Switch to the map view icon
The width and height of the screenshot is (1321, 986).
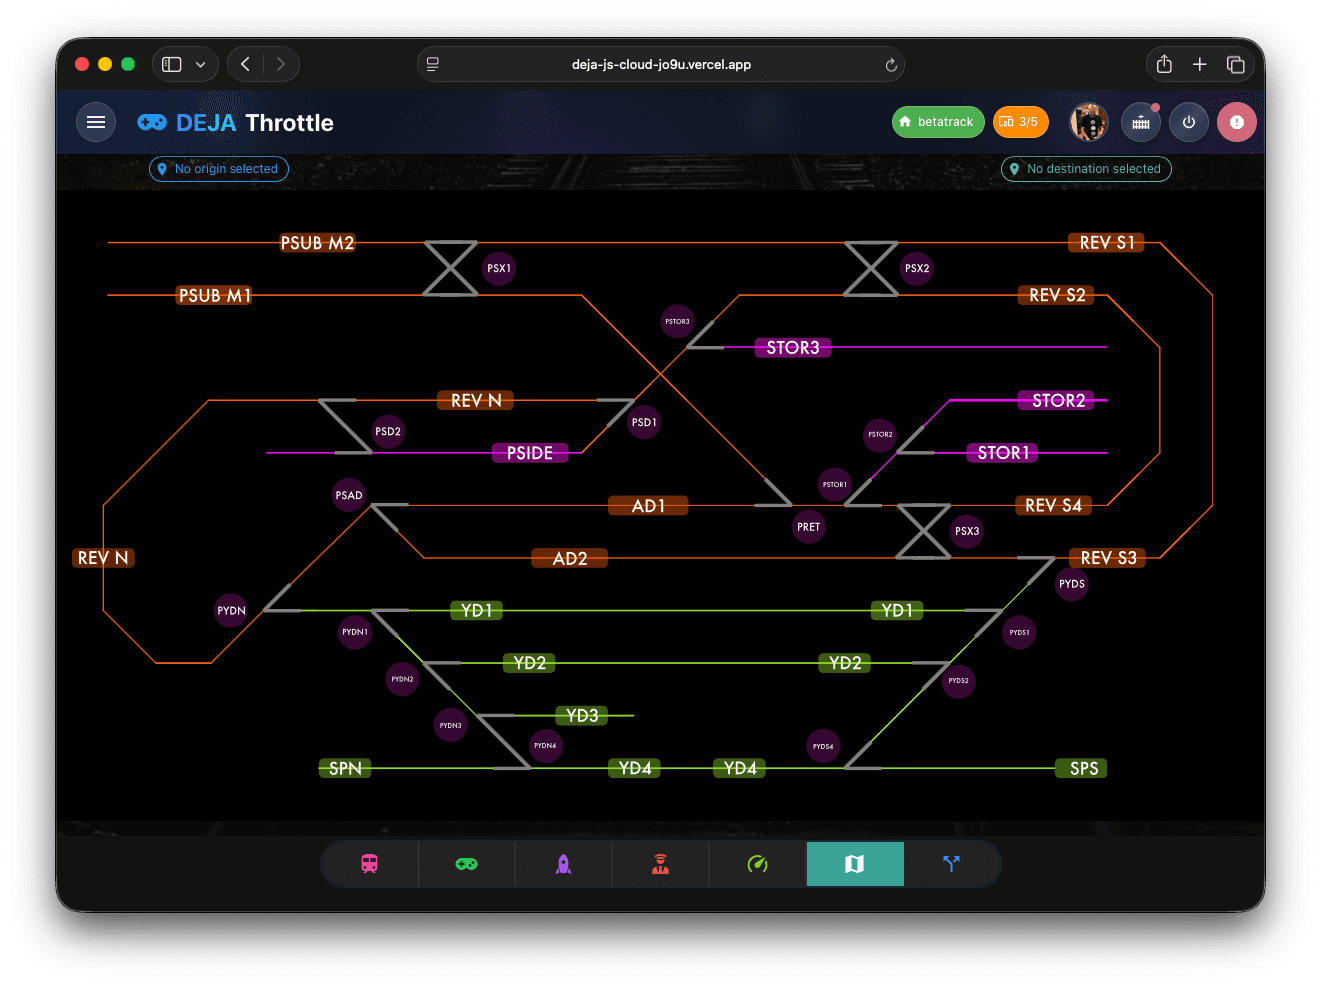[855, 863]
